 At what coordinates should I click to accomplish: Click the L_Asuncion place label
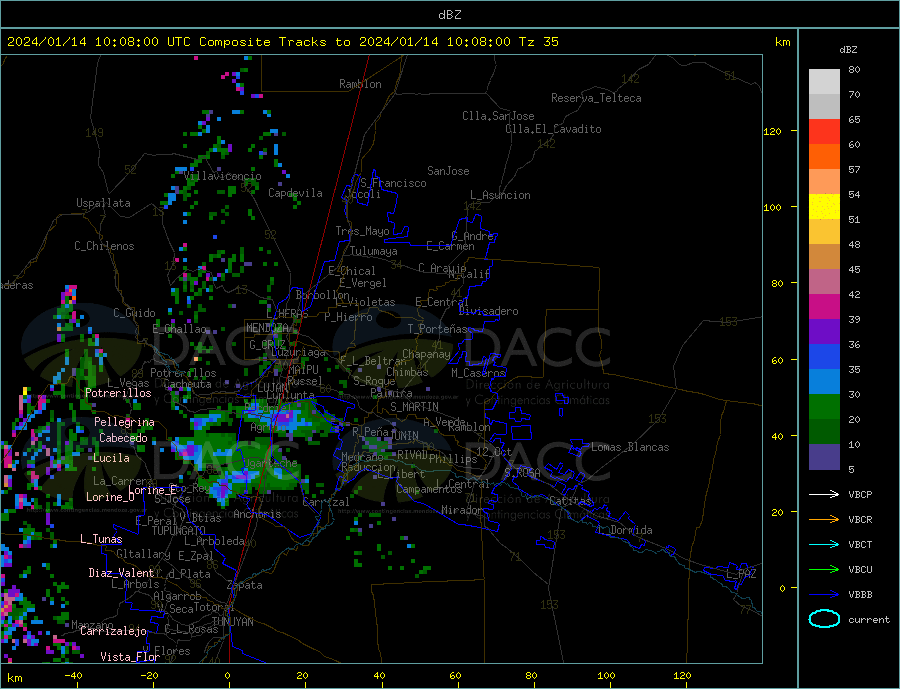(x=500, y=195)
